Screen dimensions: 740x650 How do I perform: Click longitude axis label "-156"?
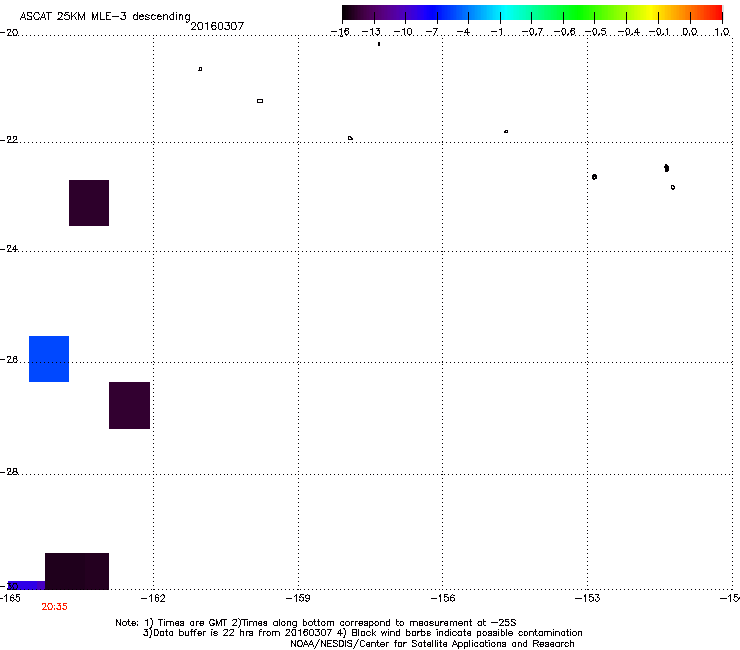point(443,598)
